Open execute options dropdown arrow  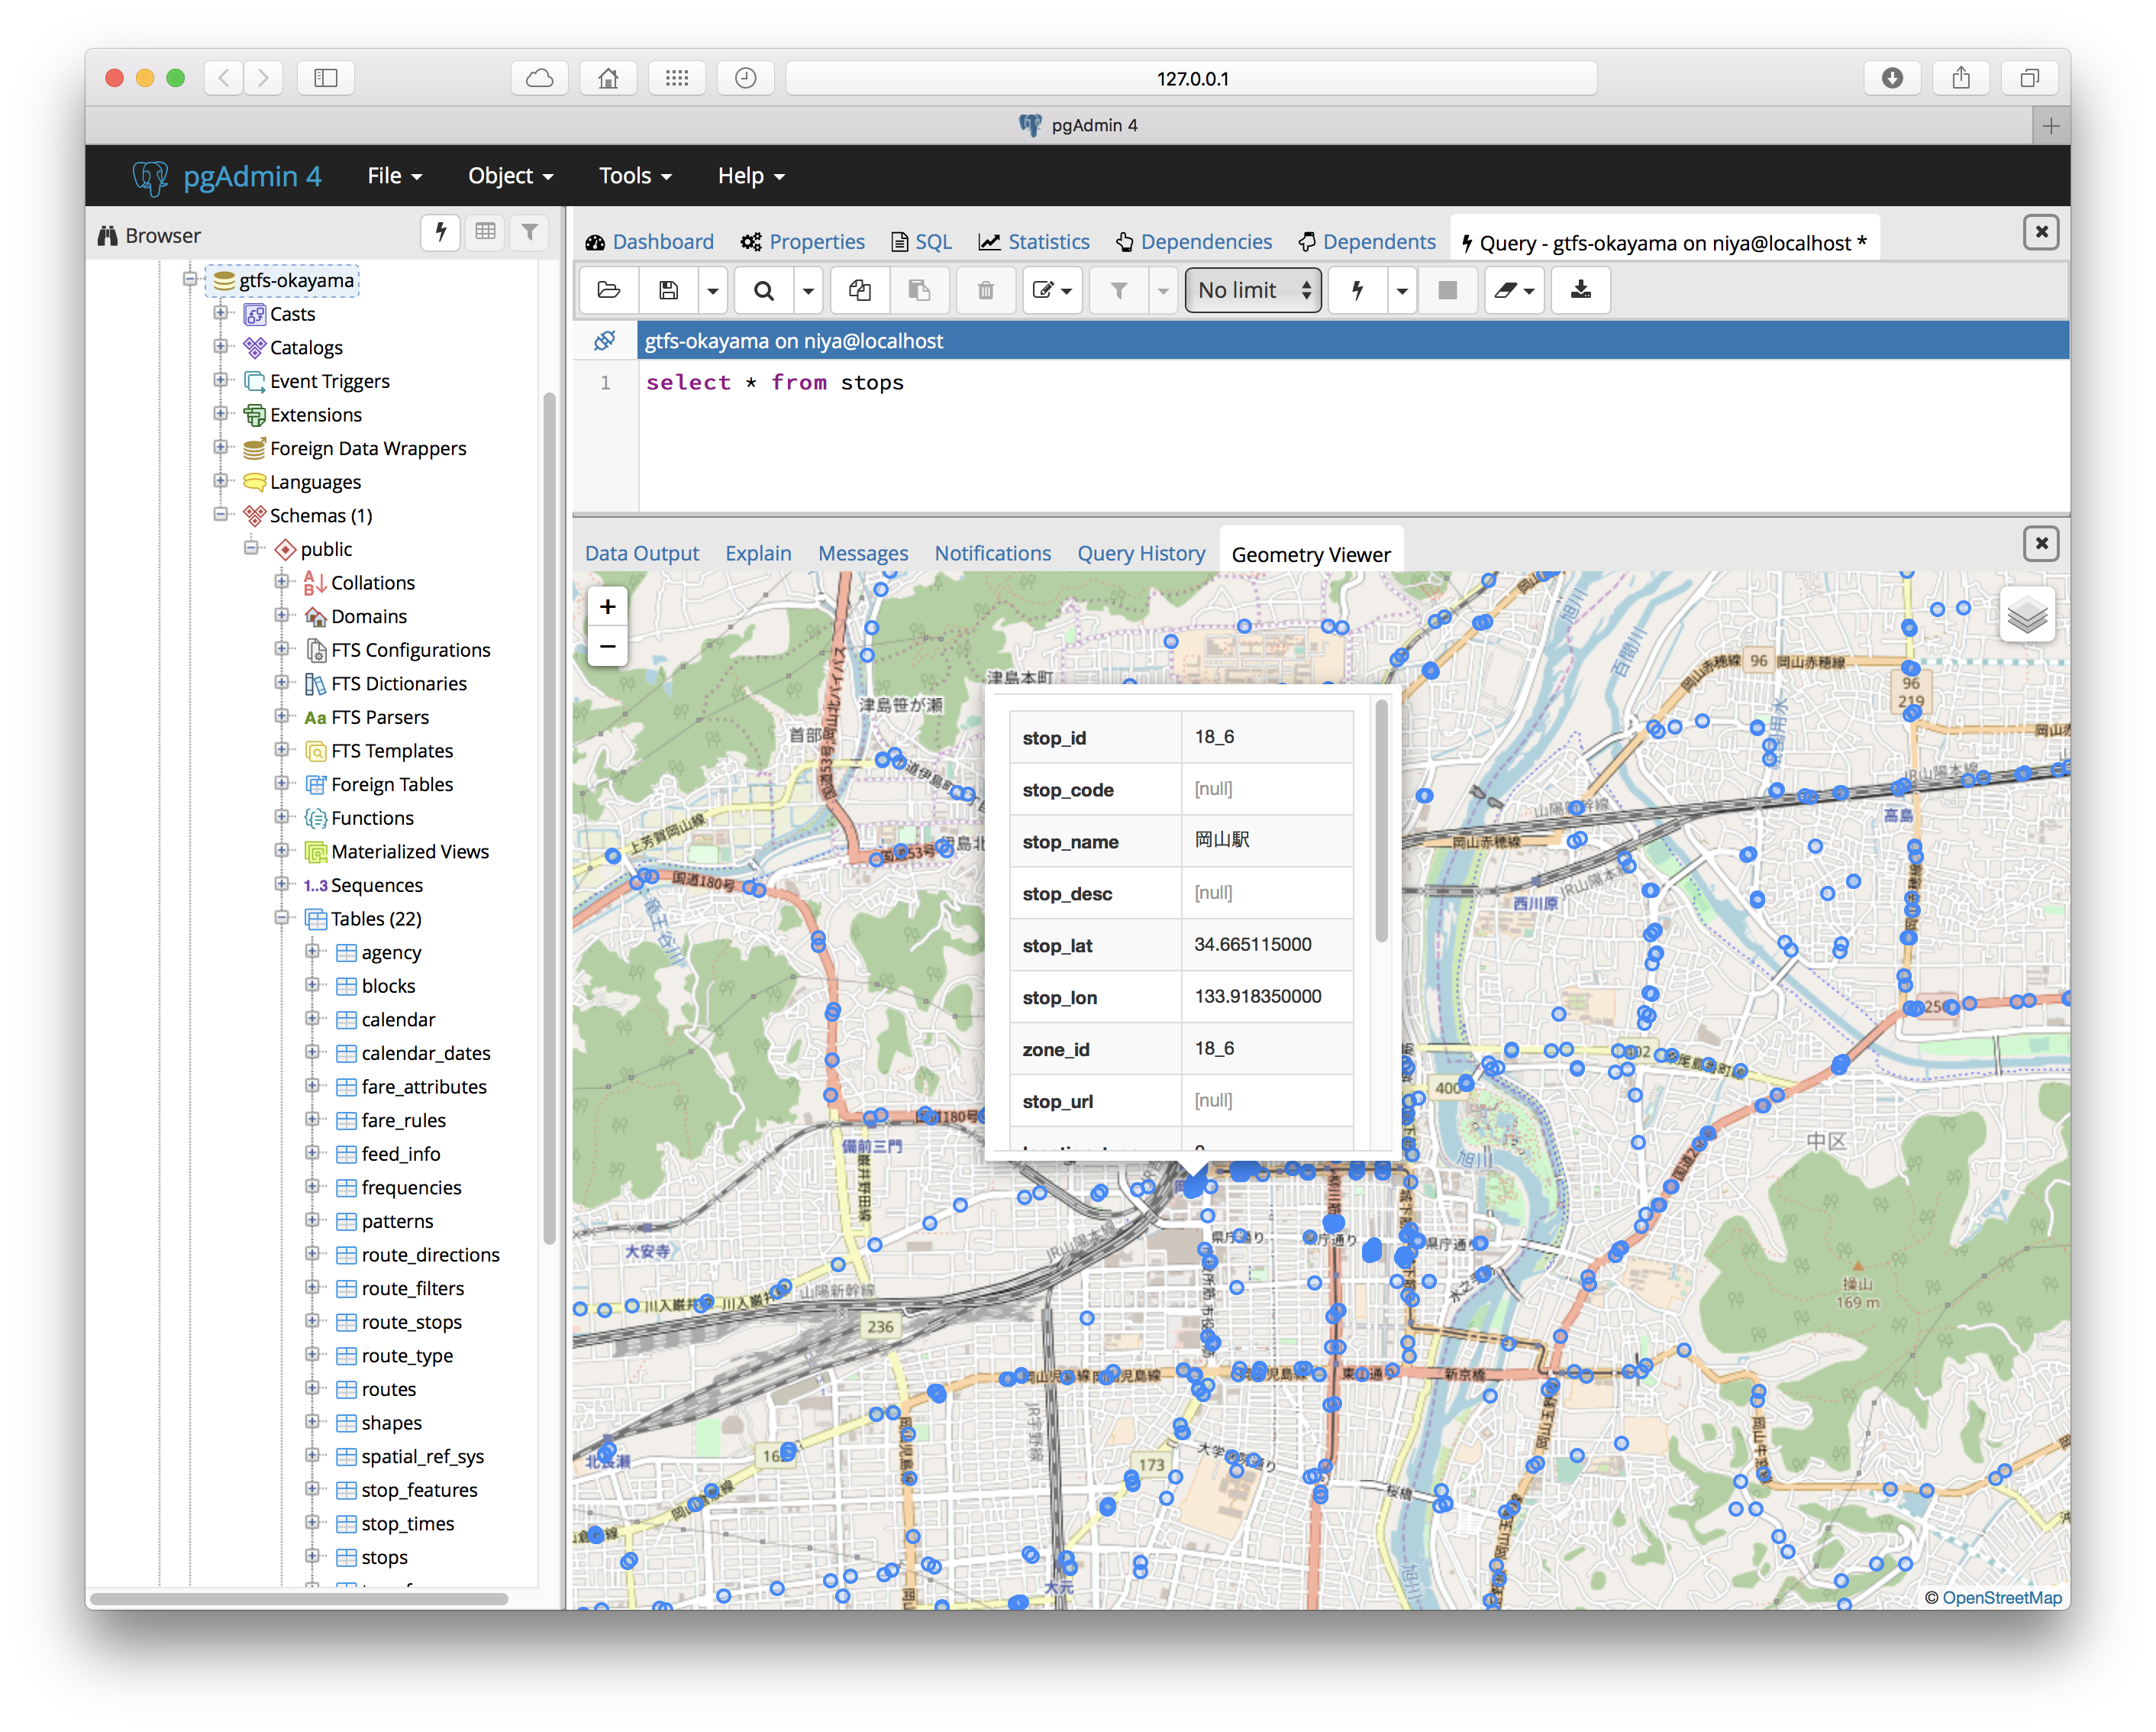(x=1402, y=290)
